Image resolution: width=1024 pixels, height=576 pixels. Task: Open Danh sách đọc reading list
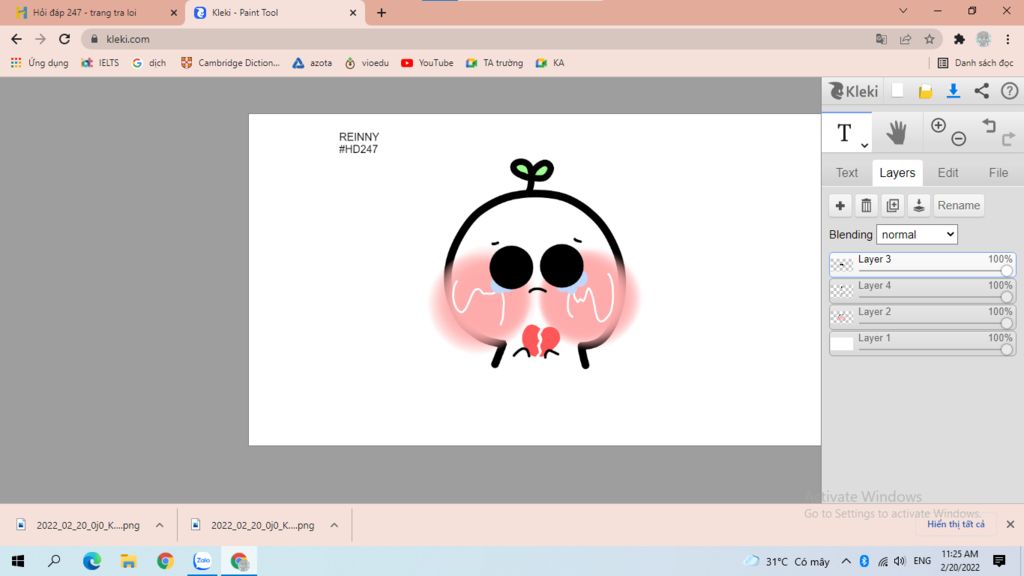(975, 63)
